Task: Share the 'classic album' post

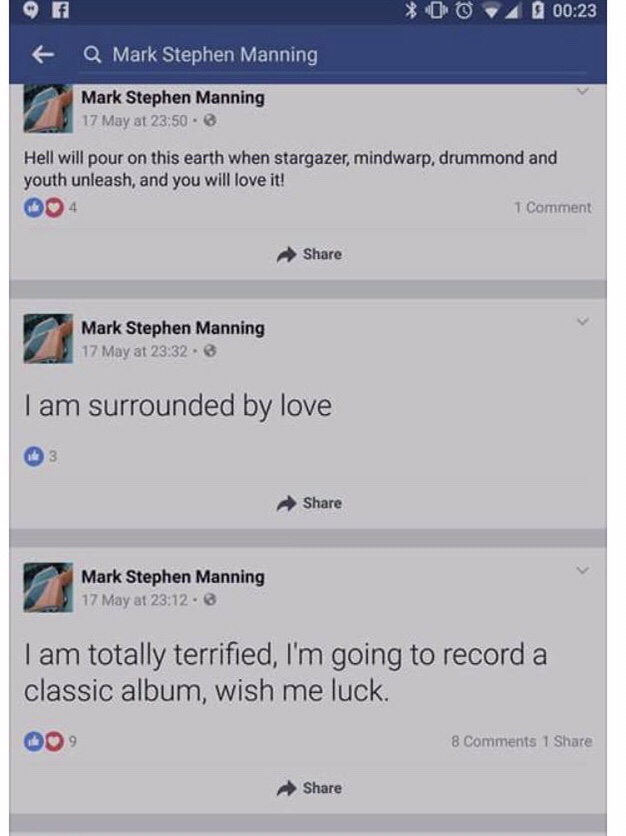Action: (x=309, y=788)
